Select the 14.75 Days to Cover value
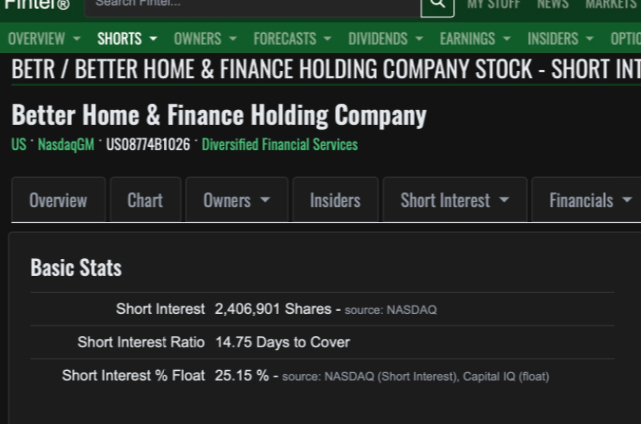The image size is (641, 424). click(282, 342)
